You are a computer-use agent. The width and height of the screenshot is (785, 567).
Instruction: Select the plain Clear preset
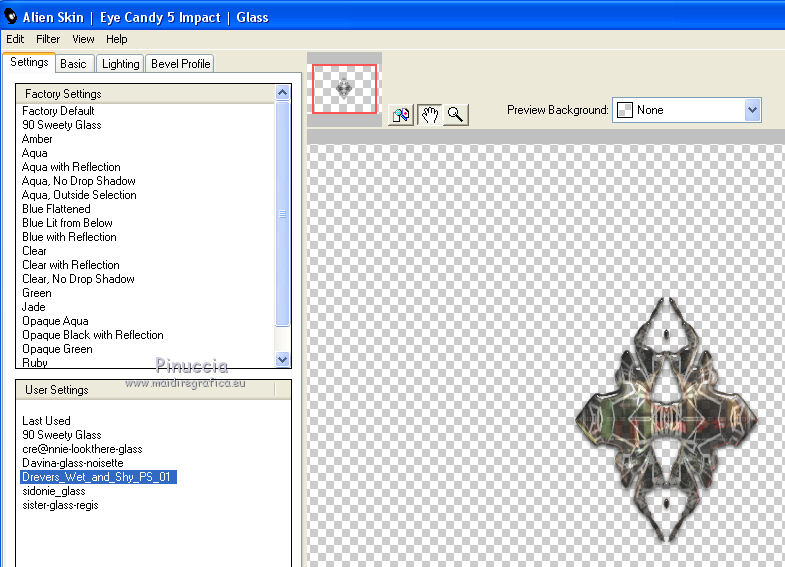coord(34,251)
